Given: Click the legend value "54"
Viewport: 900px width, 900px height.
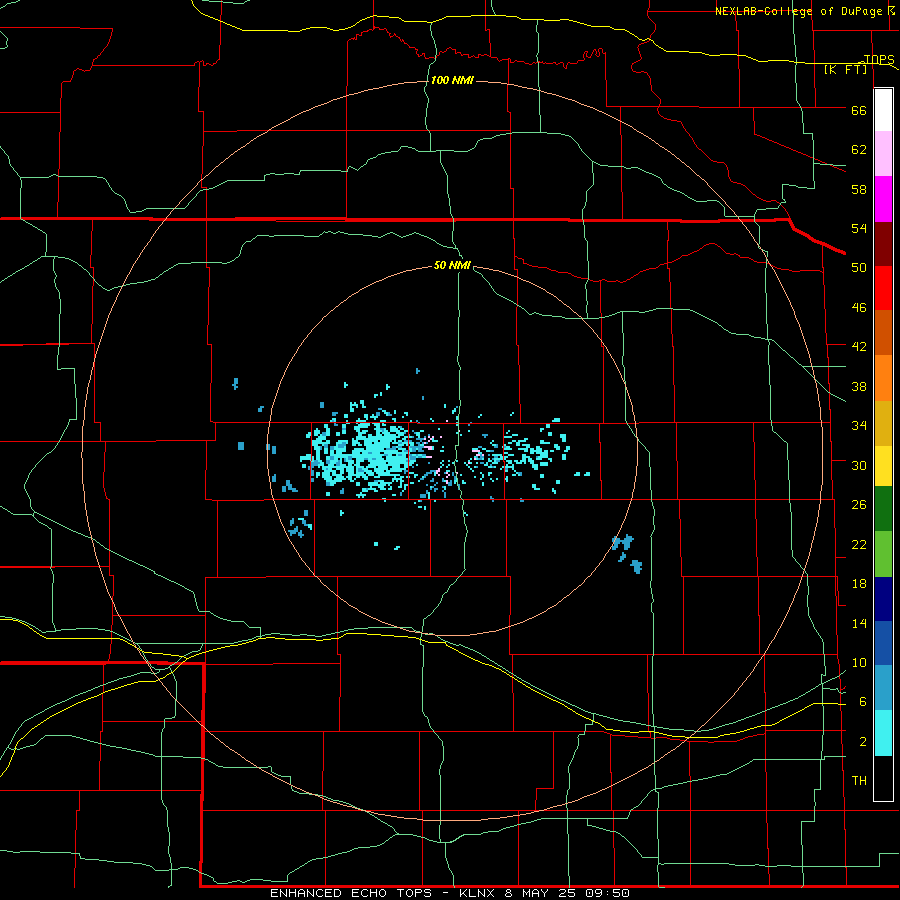Looking at the screenshot, I should tap(859, 228).
